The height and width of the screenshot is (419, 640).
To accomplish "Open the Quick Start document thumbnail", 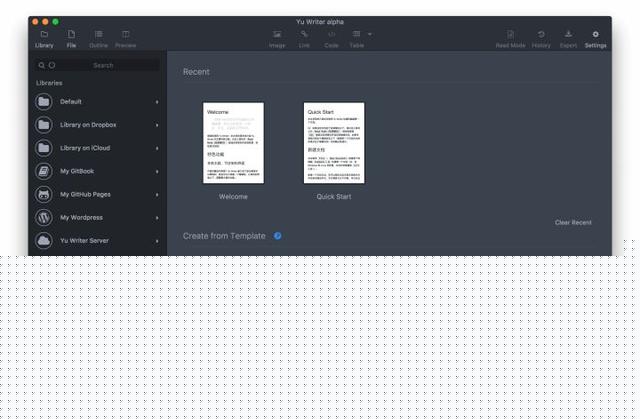I will pos(334,143).
